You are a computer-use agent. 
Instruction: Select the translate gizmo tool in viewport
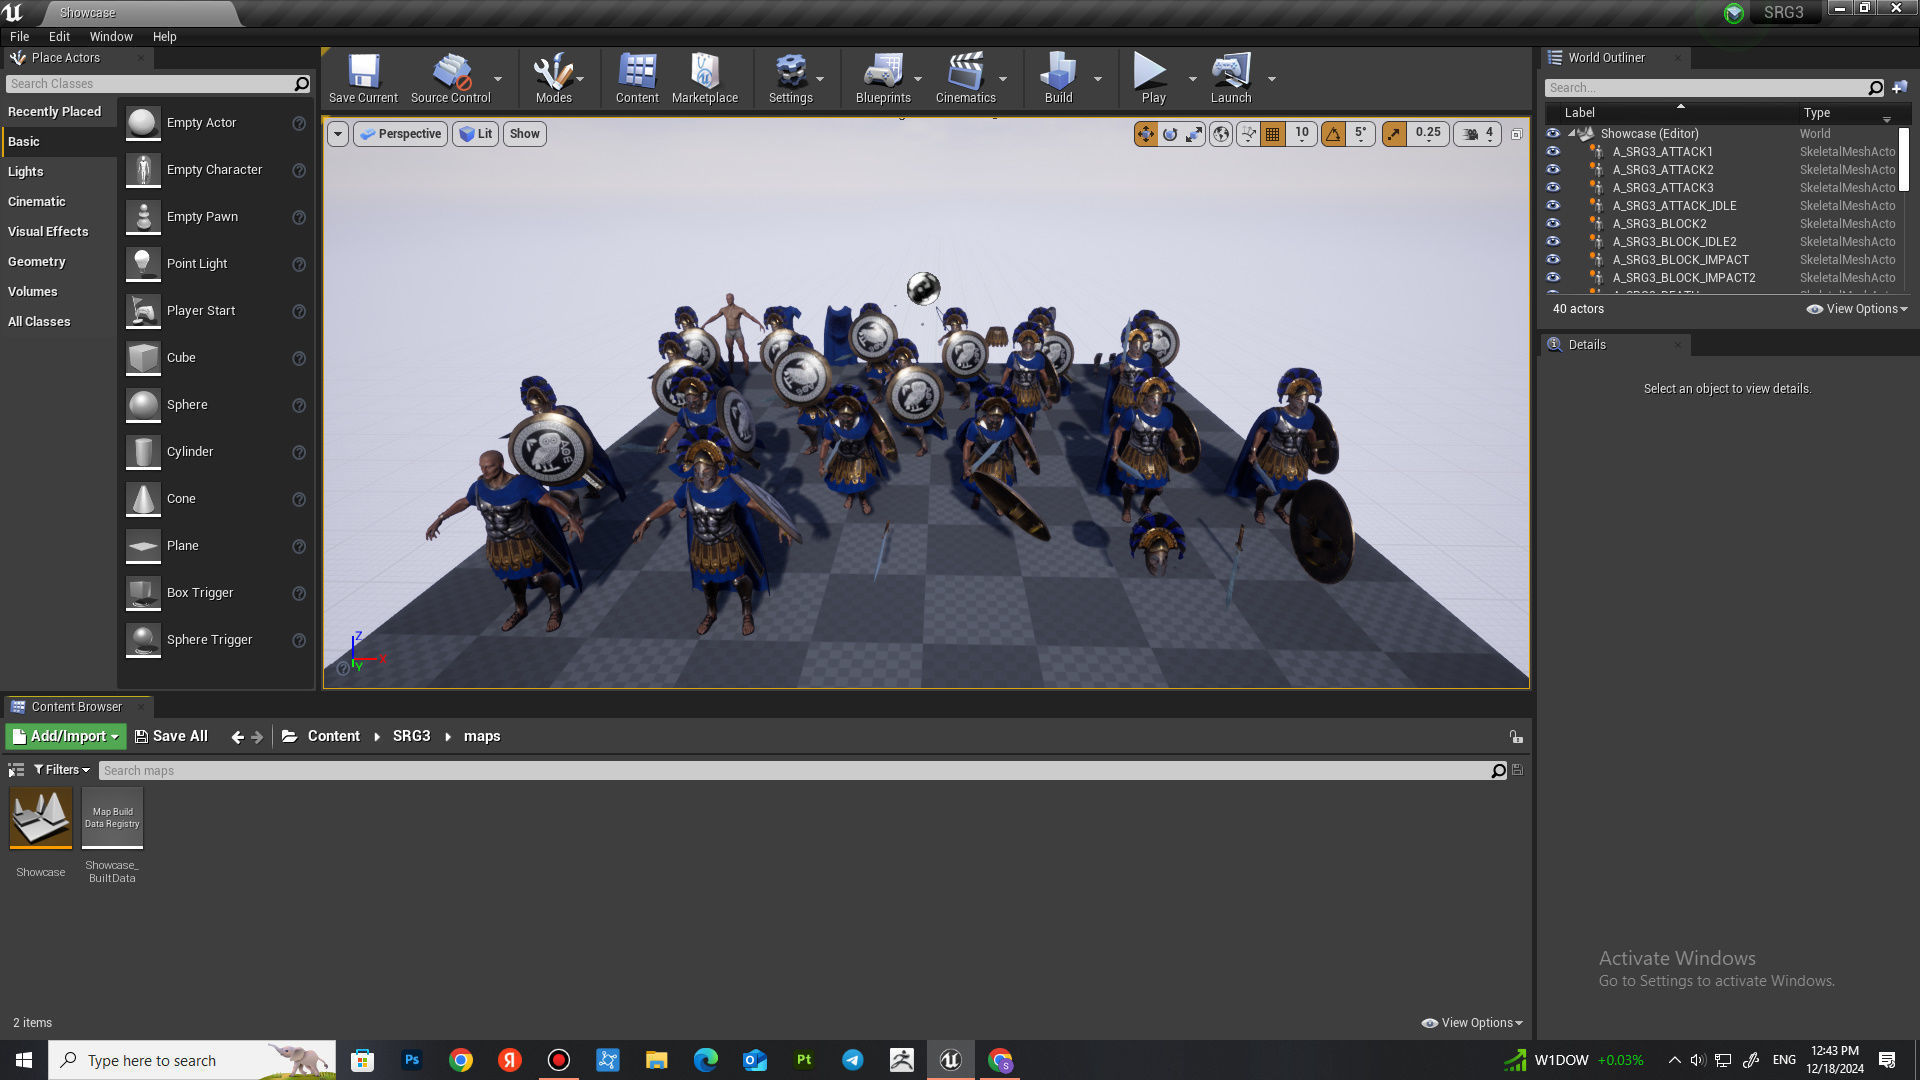tap(1145, 134)
